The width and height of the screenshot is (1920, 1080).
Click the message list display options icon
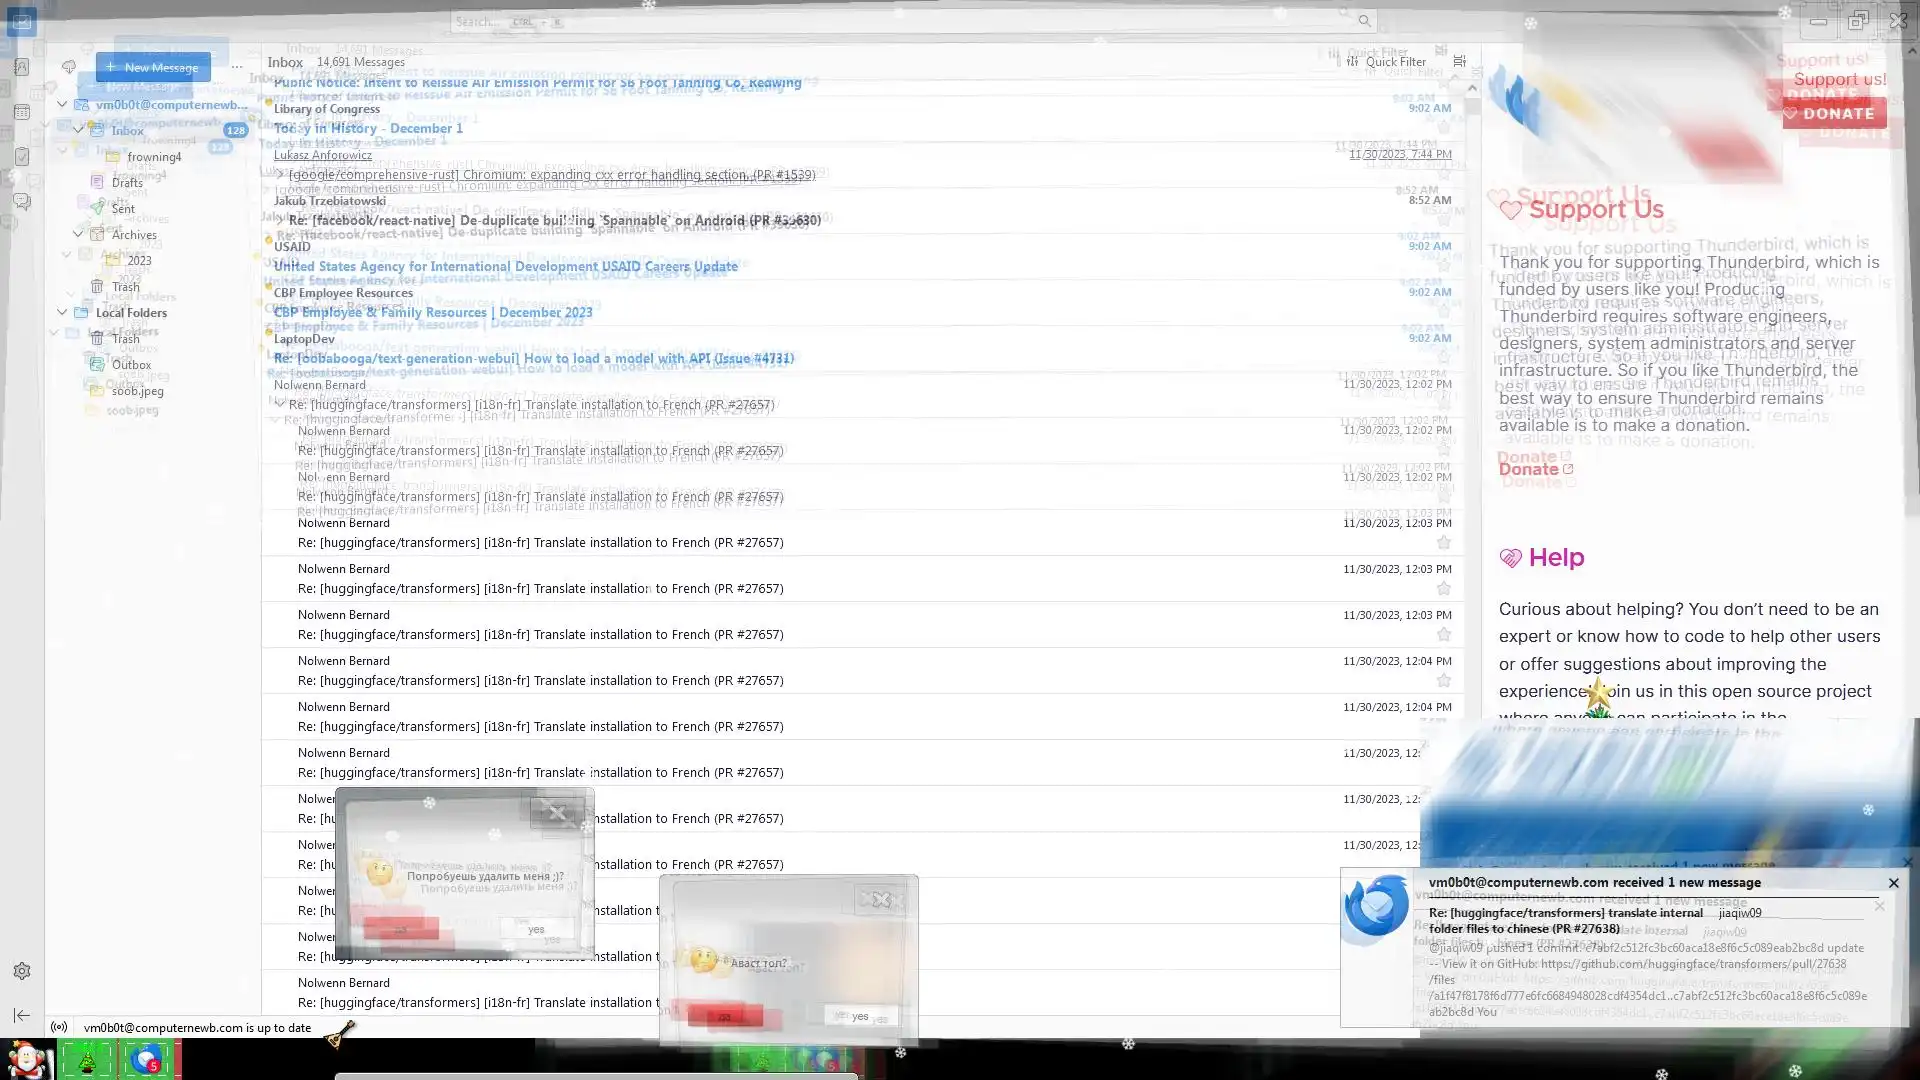1459,61
